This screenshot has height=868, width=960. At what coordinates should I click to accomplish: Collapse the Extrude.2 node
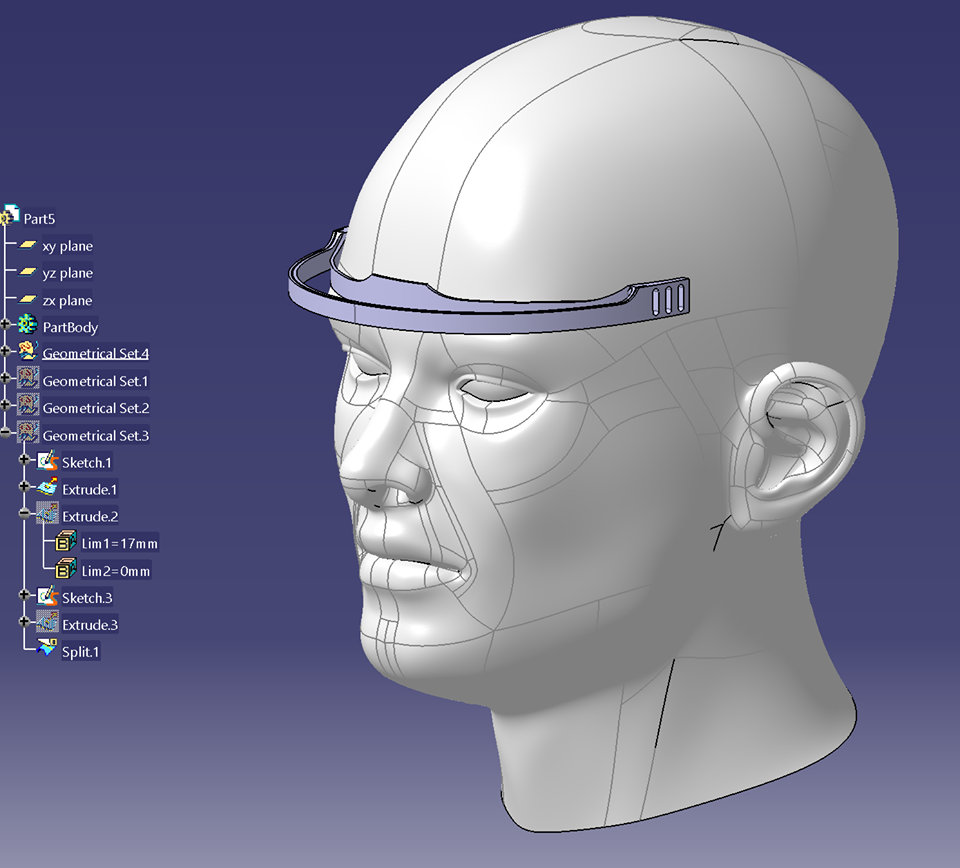24,514
